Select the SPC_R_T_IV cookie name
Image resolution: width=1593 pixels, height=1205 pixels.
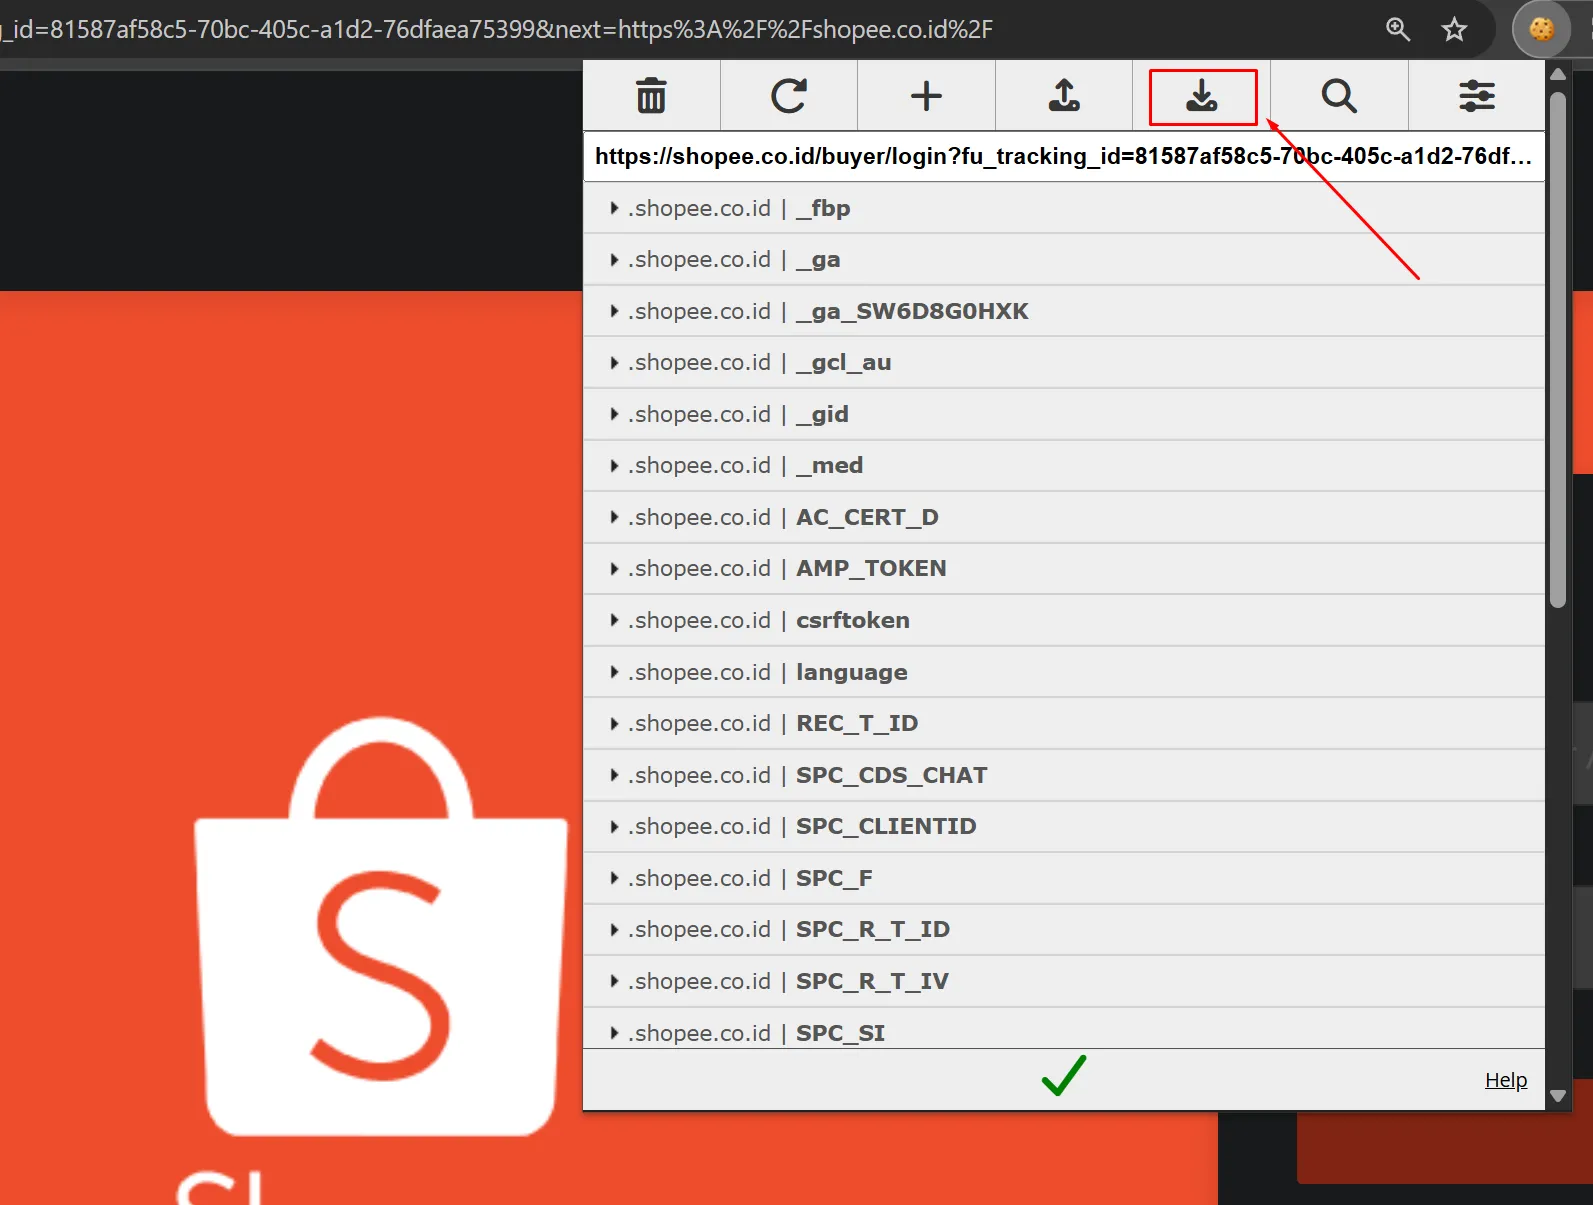coord(872,981)
